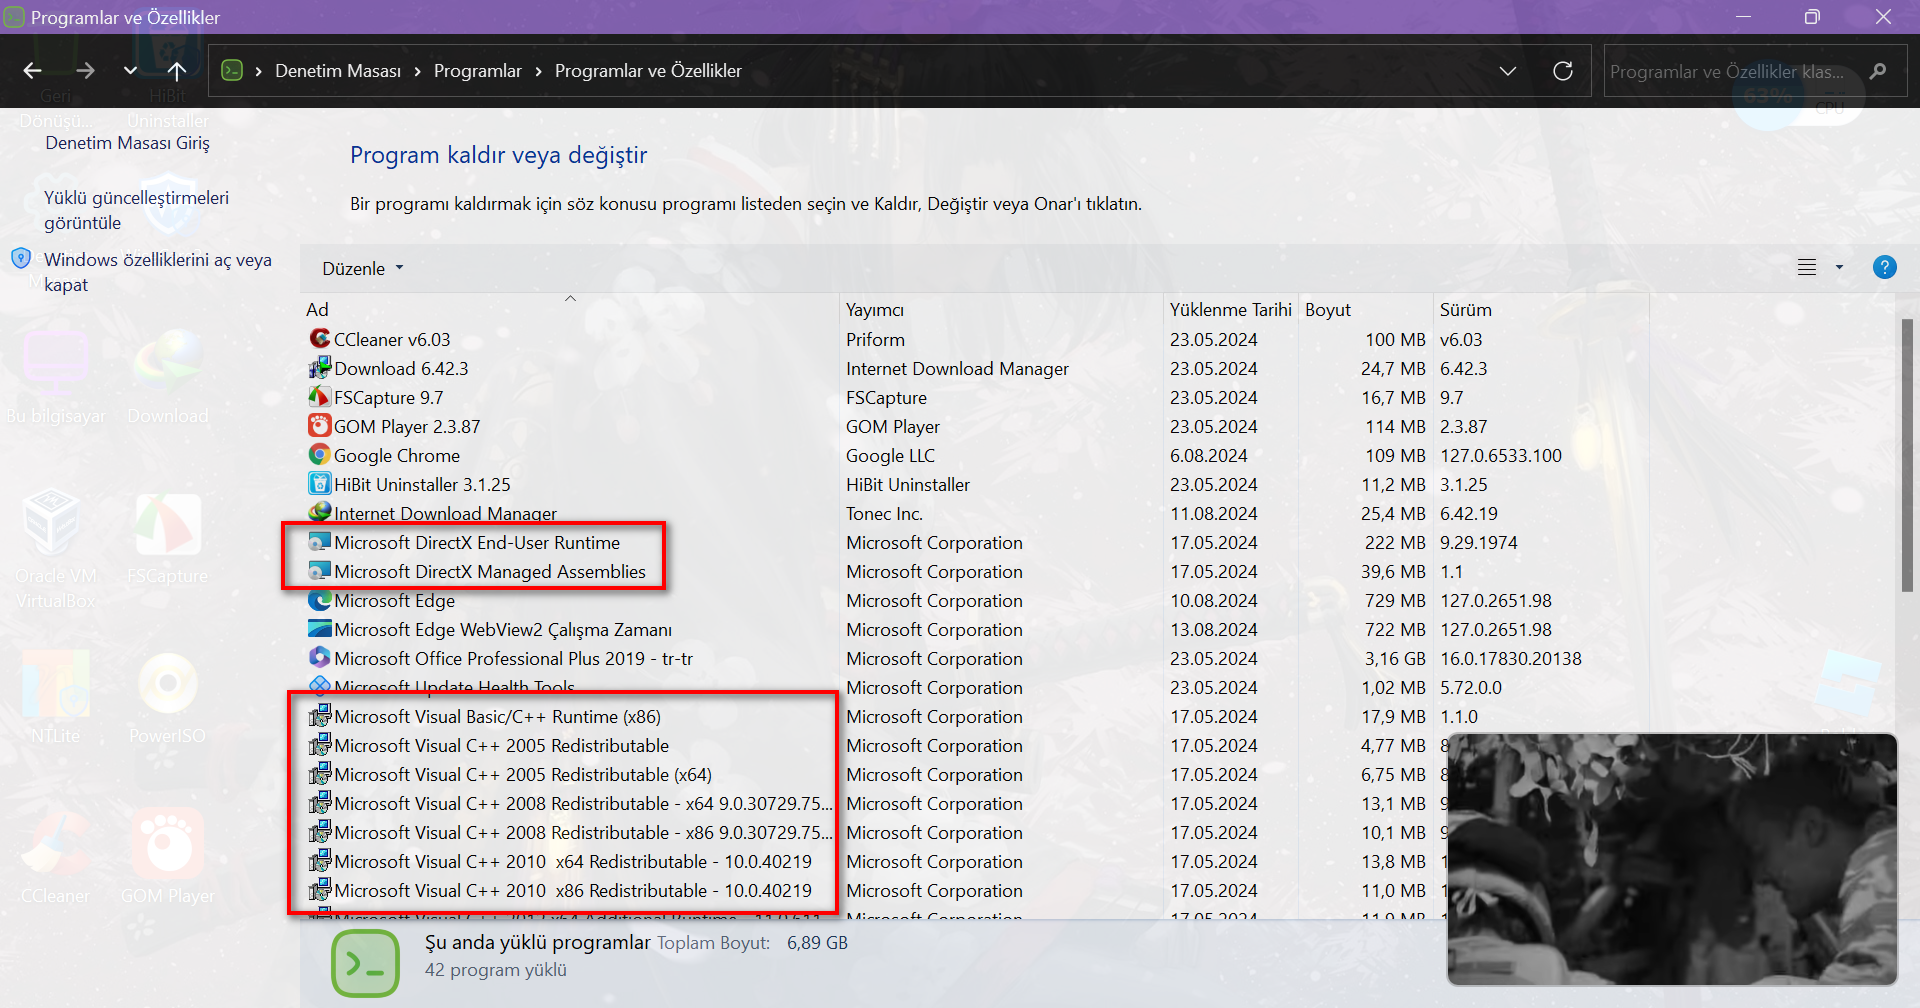The width and height of the screenshot is (1920, 1008).
Task: Click the CCleaner v6.03 program icon
Action: tap(319, 339)
